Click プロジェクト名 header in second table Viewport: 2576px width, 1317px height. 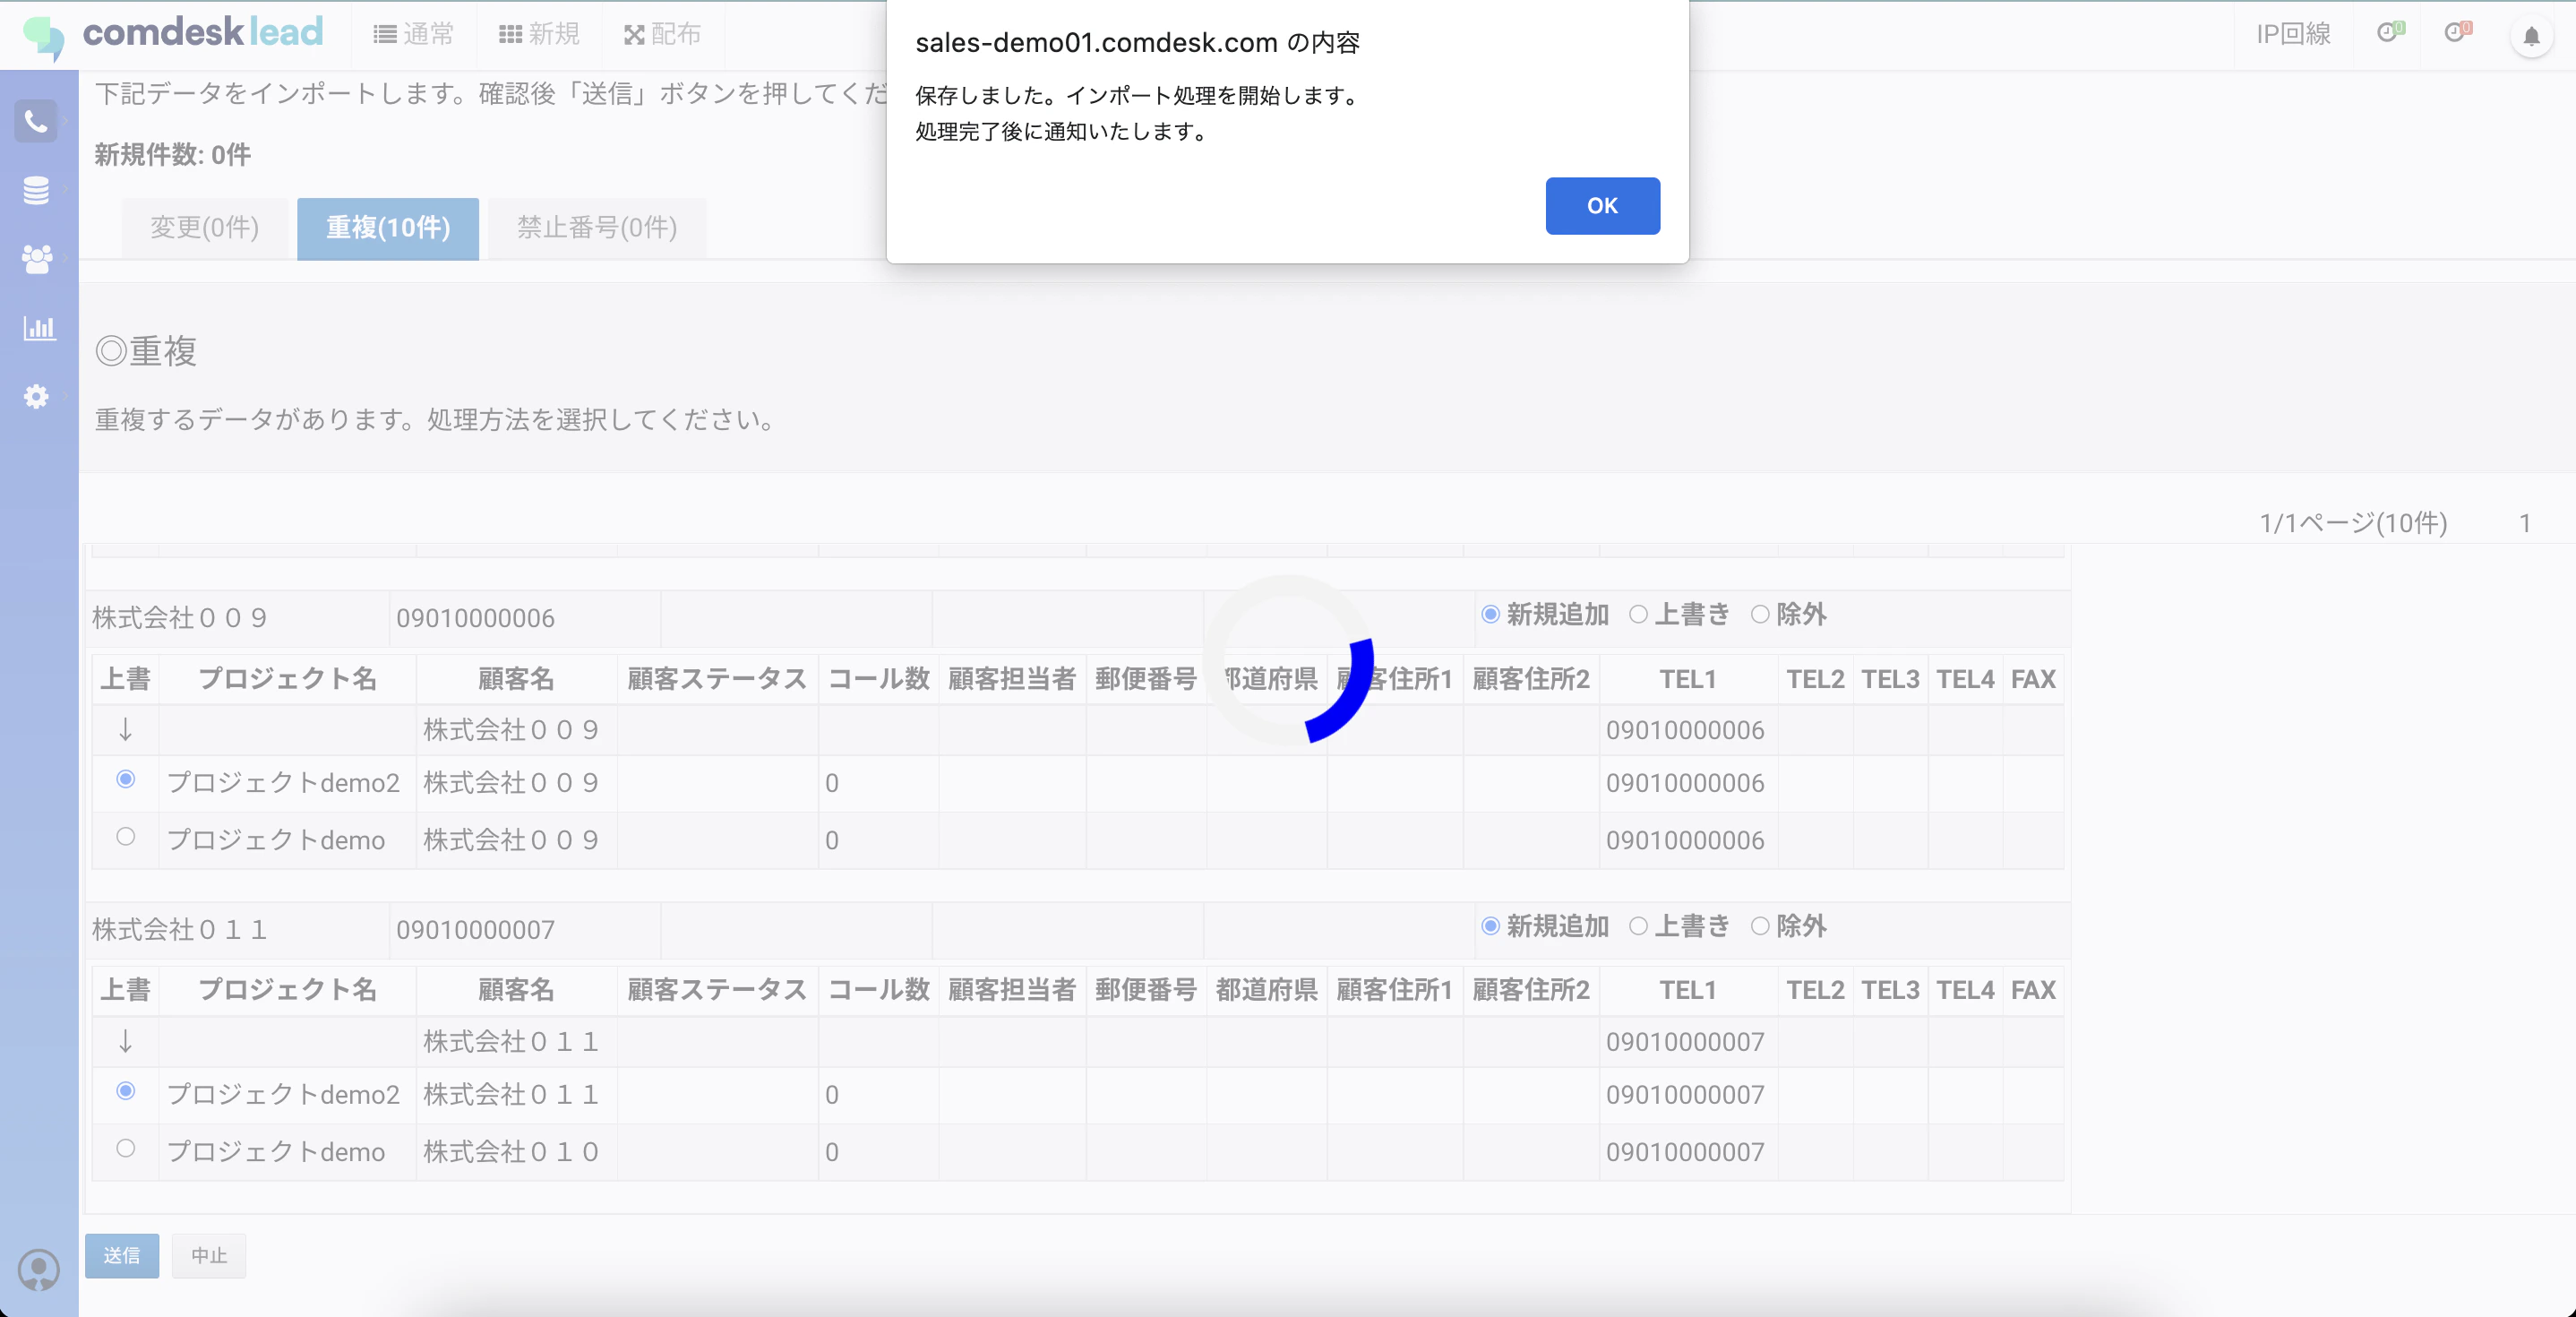pos(288,990)
